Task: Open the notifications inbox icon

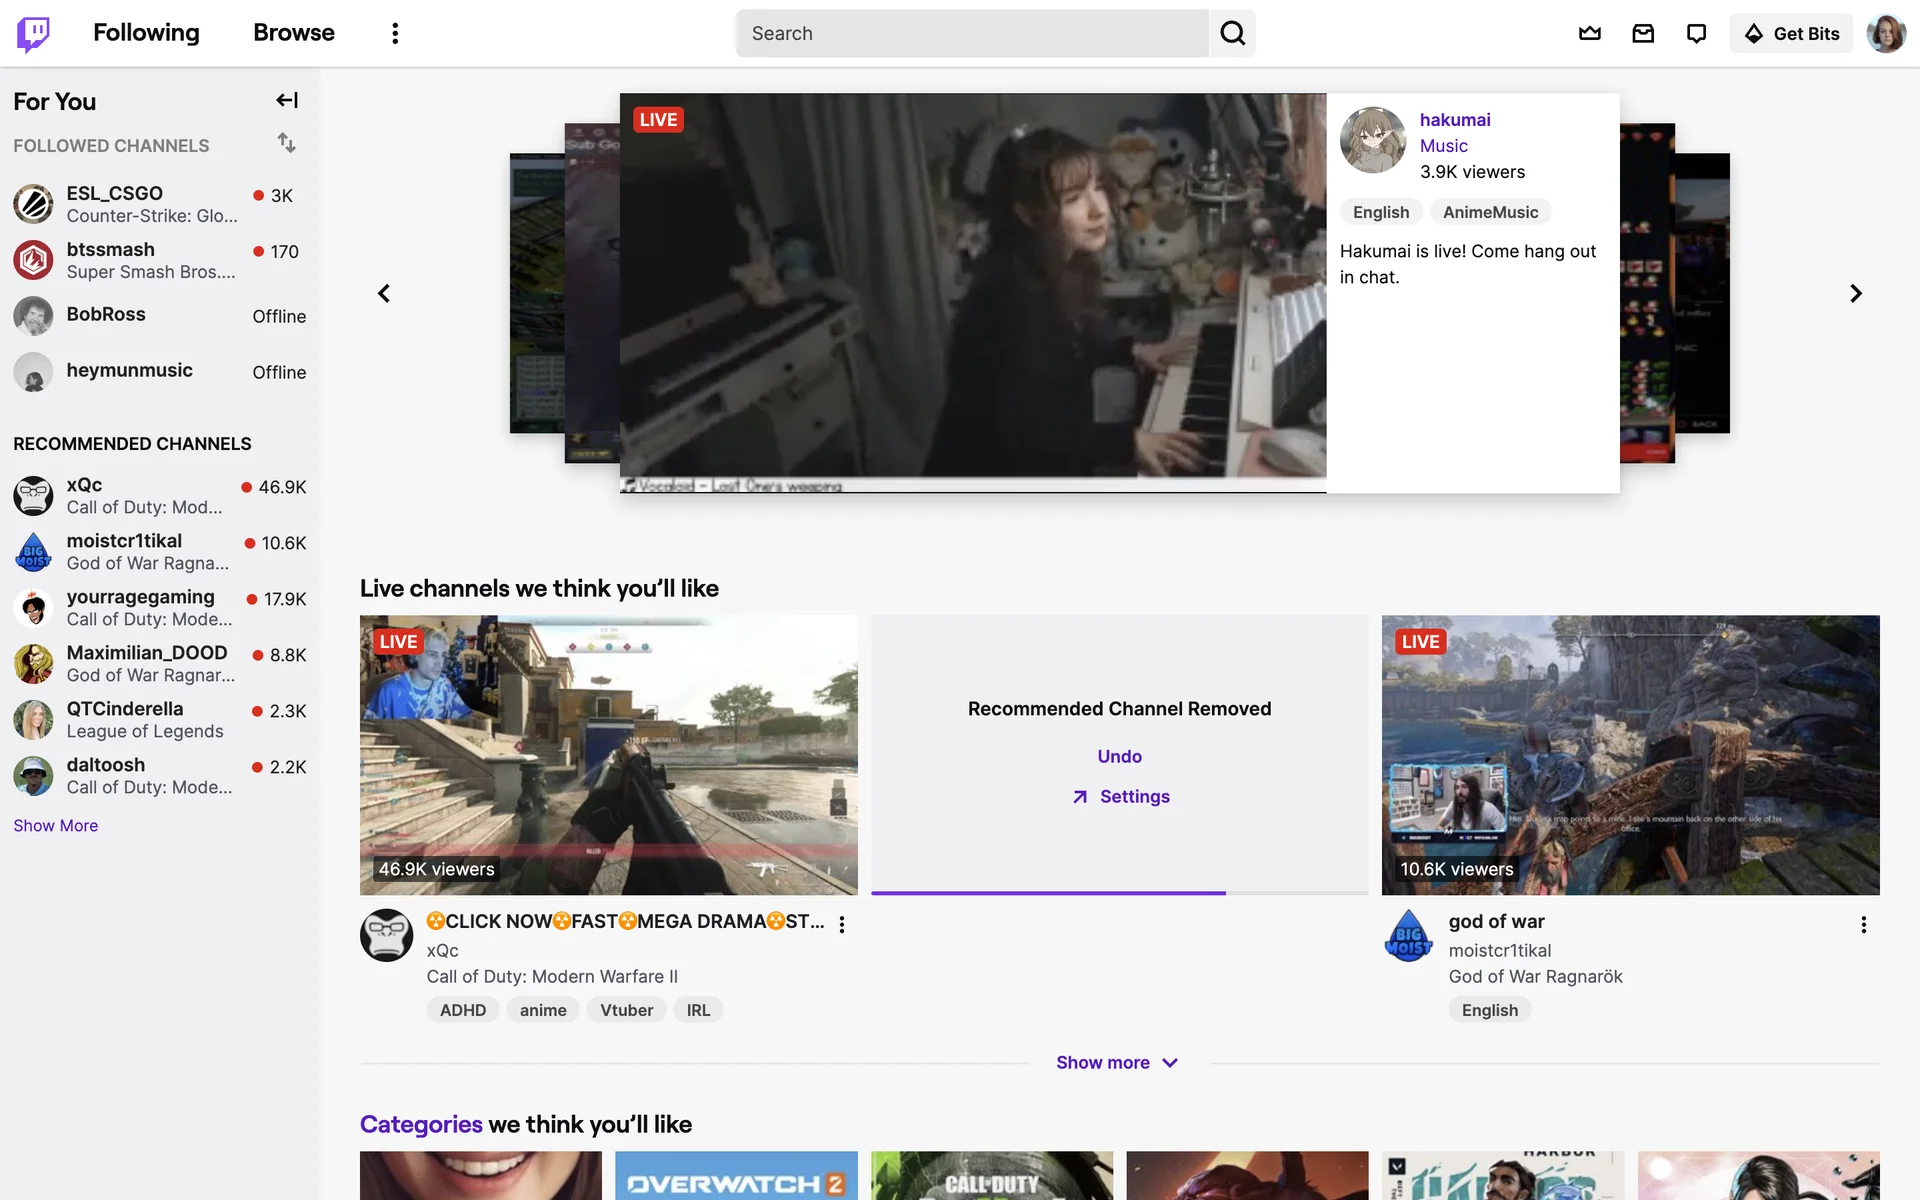Action: click(1643, 33)
